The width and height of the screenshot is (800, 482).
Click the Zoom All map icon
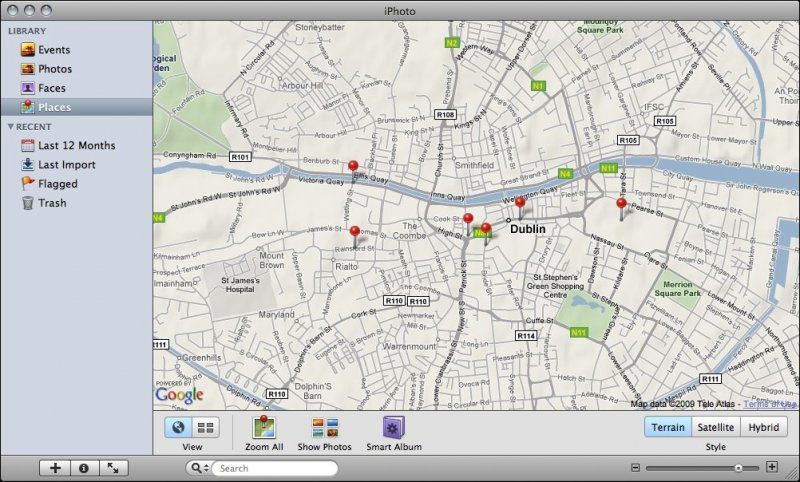[263, 428]
